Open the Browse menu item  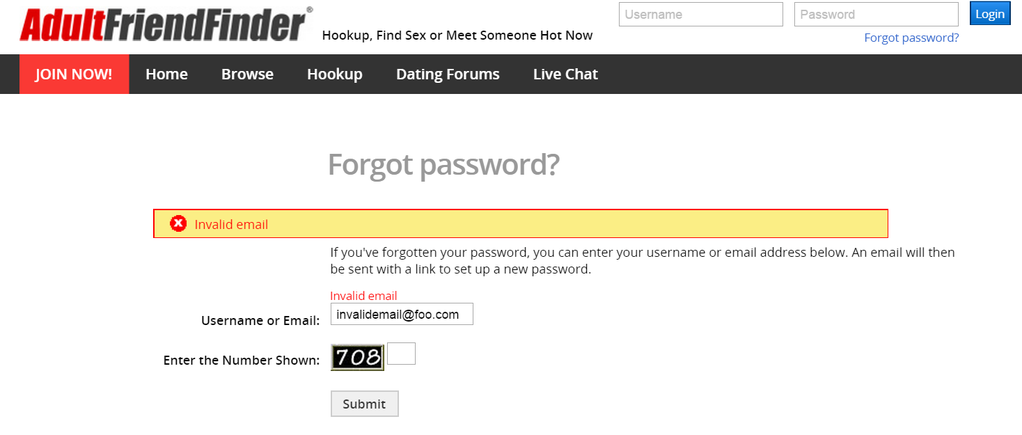[248, 74]
